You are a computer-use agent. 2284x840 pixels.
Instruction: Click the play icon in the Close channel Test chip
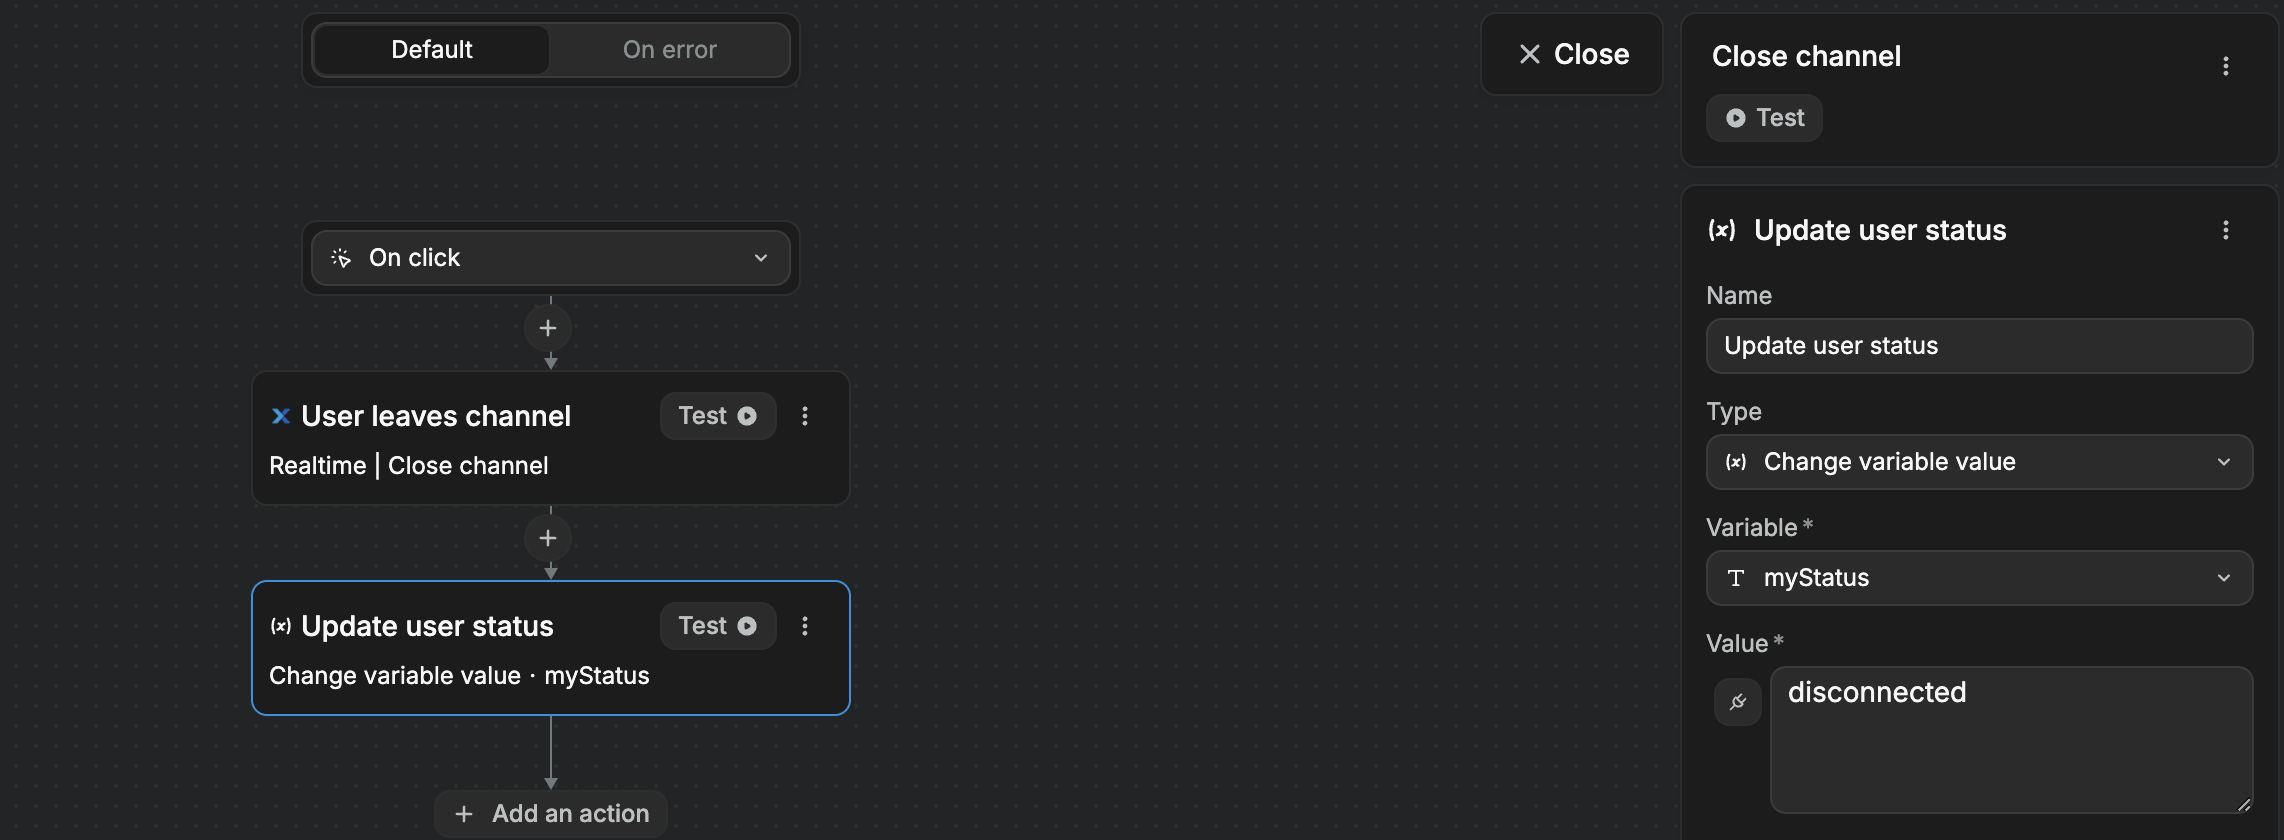pyautogui.click(x=1737, y=117)
